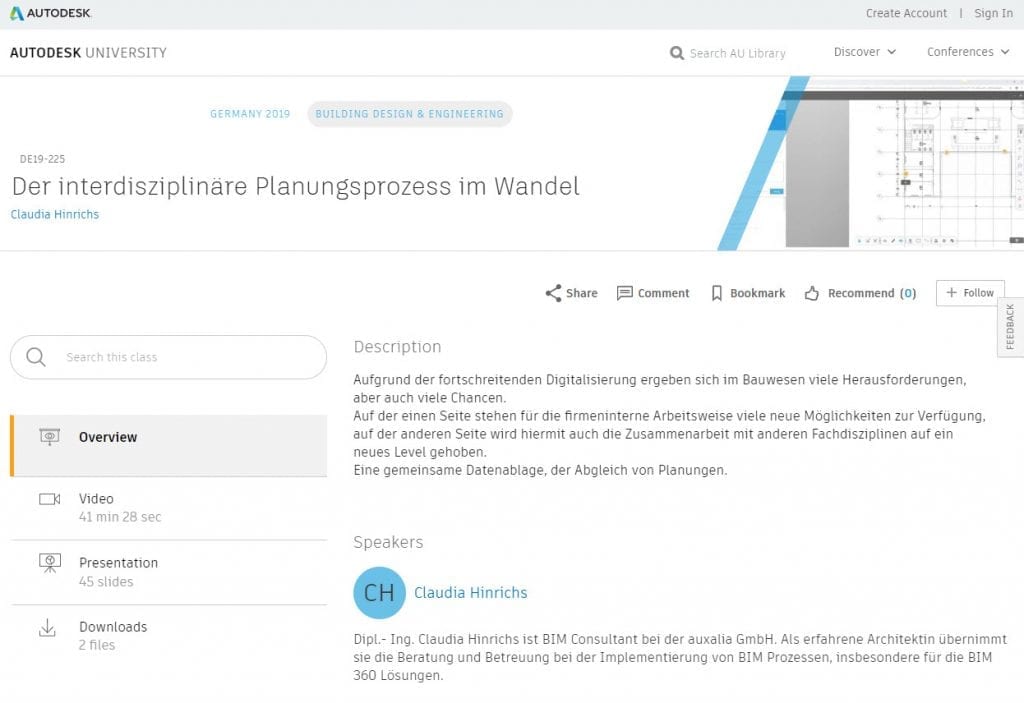Image resolution: width=1024 pixels, height=703 pixels.
Task: Click the Recommend thumbs-up icon
Action: tap(812, 293)
